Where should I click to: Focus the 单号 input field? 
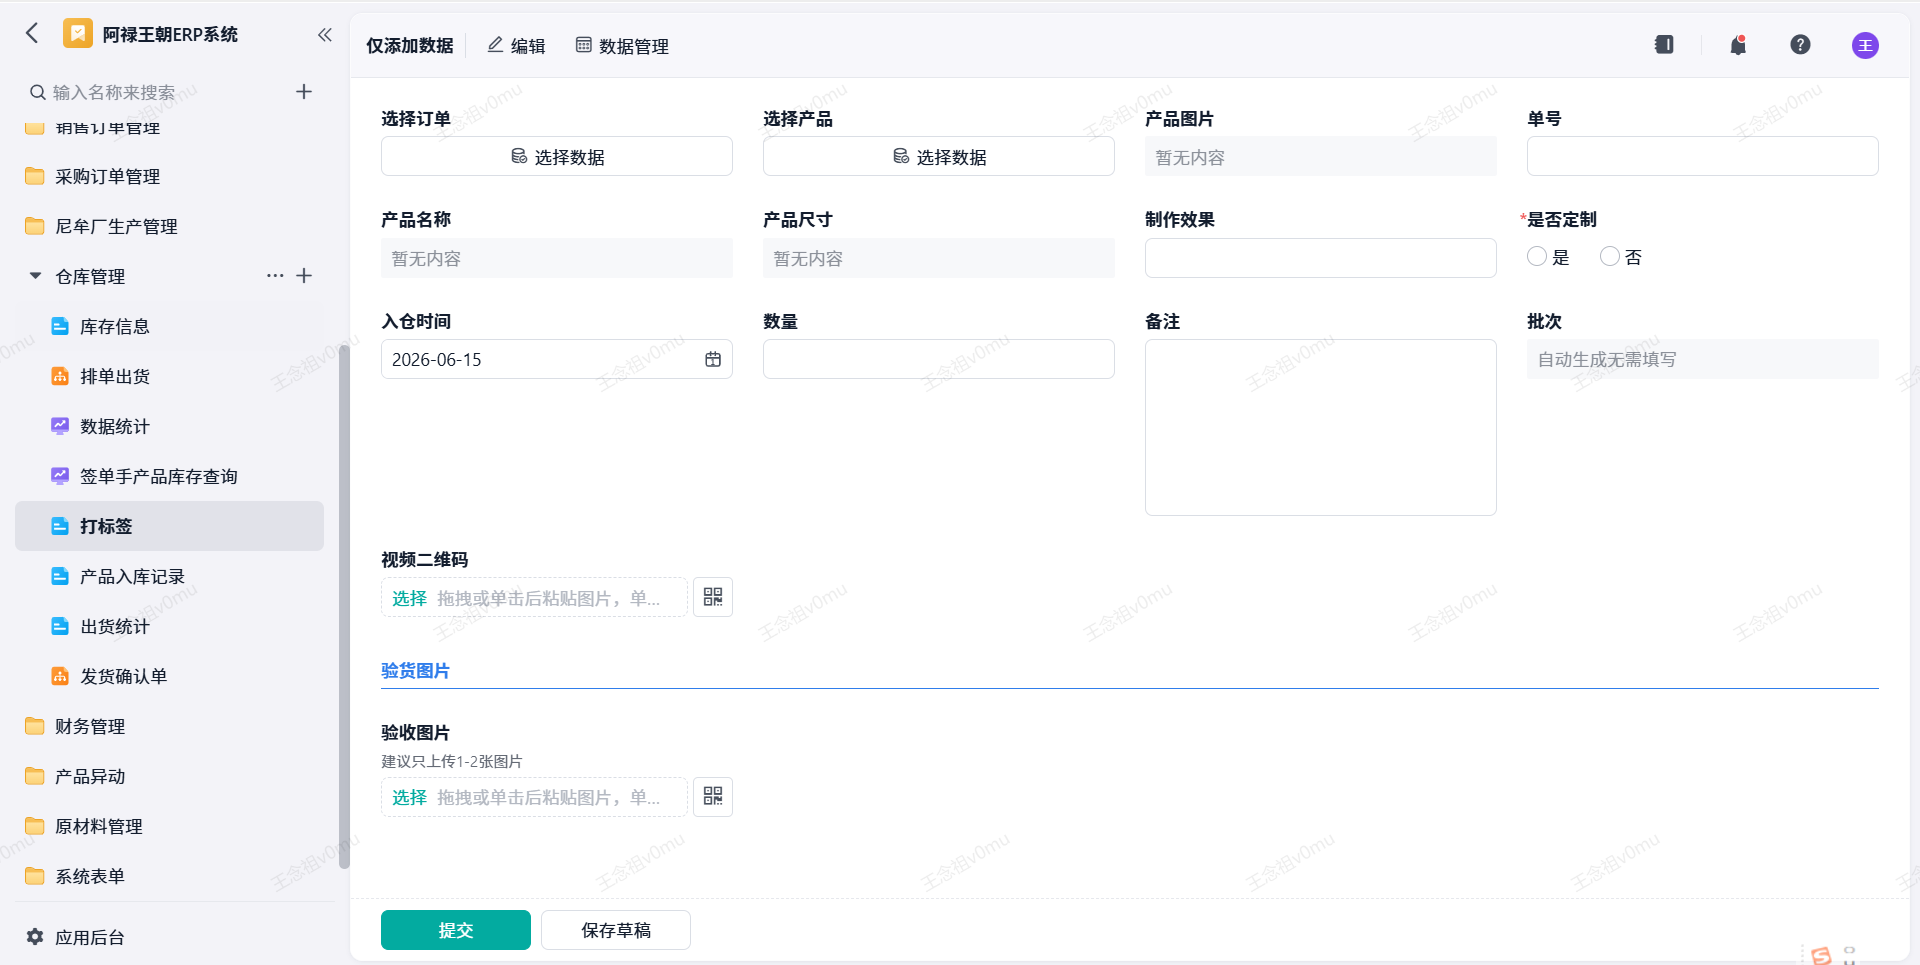[x=1702, y=156]
